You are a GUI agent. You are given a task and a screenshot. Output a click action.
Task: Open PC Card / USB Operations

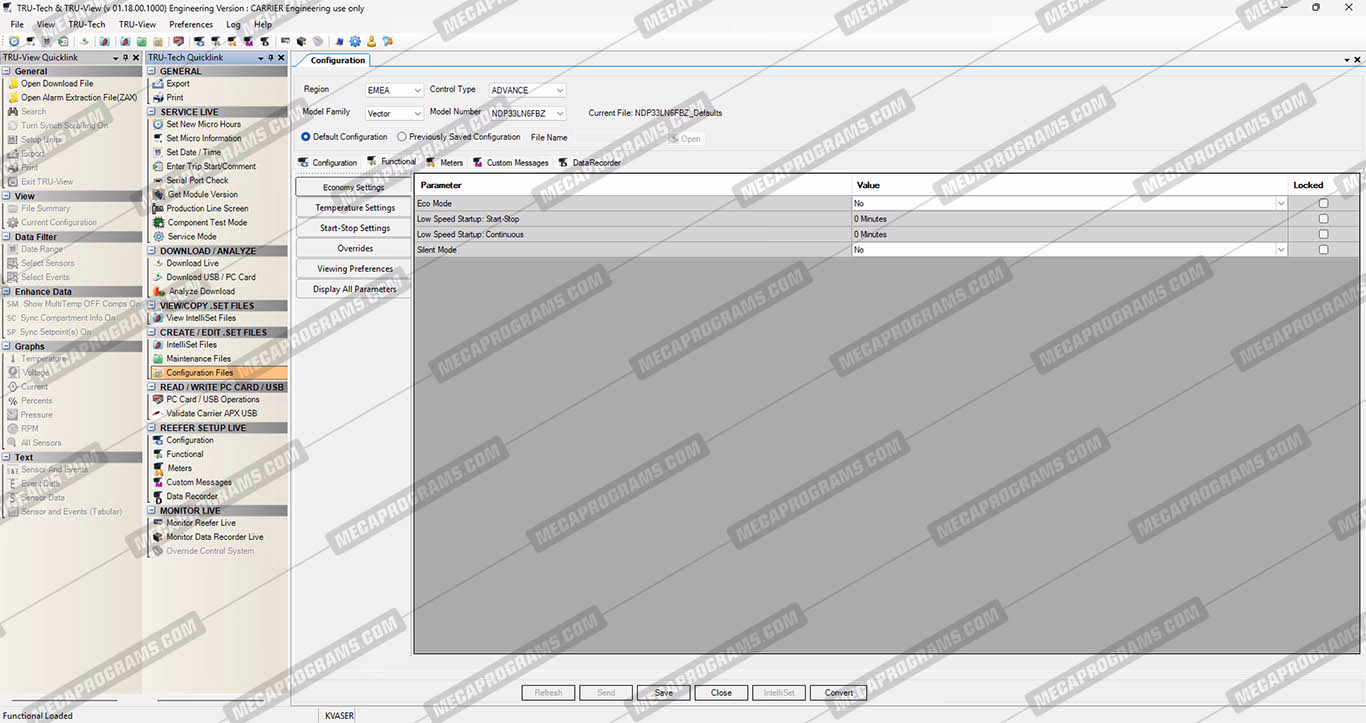point(213,400)
